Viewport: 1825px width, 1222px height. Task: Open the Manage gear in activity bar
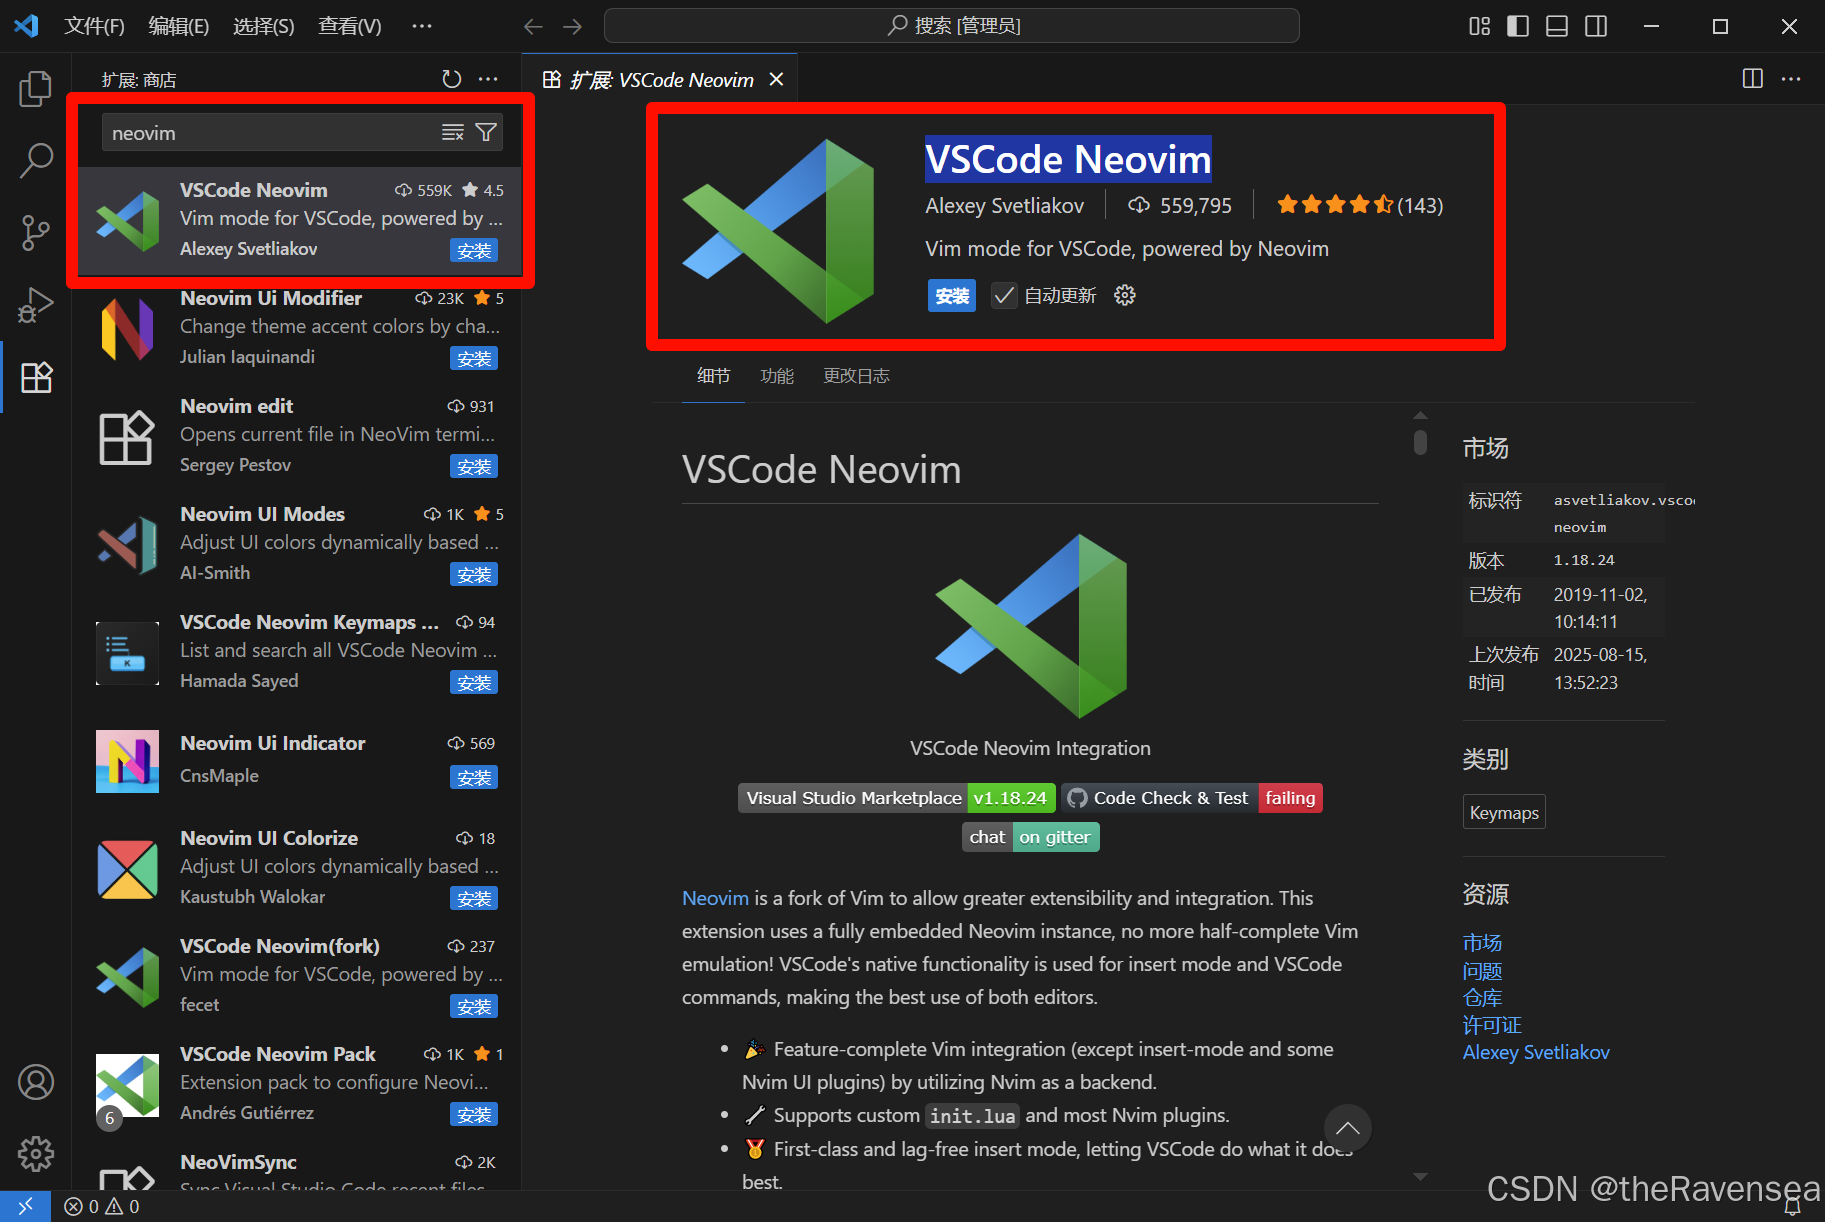(36, 1154)
